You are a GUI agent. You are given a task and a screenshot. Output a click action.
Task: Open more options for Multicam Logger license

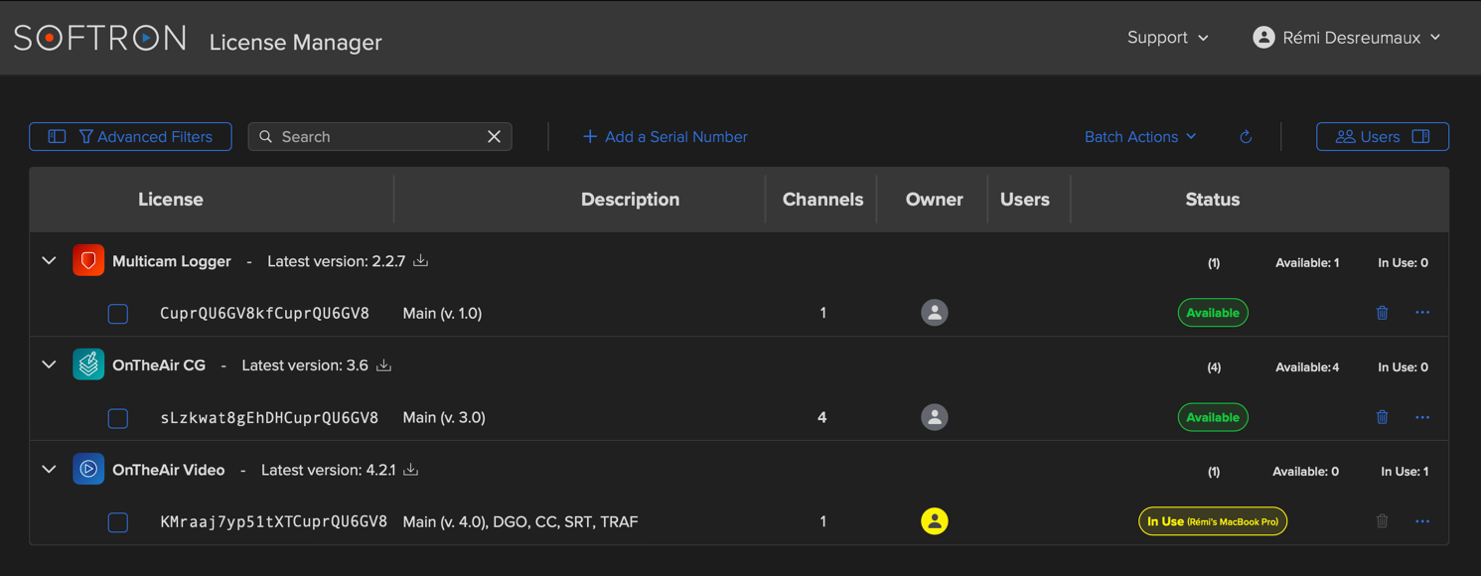(x=1422, y=313)
